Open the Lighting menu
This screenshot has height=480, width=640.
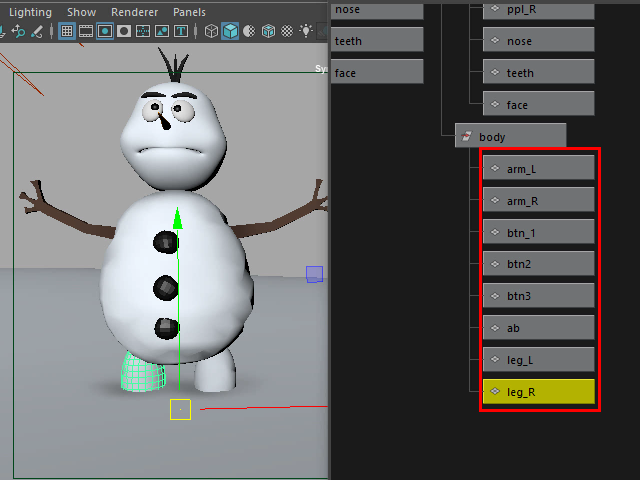click(30, 12)
